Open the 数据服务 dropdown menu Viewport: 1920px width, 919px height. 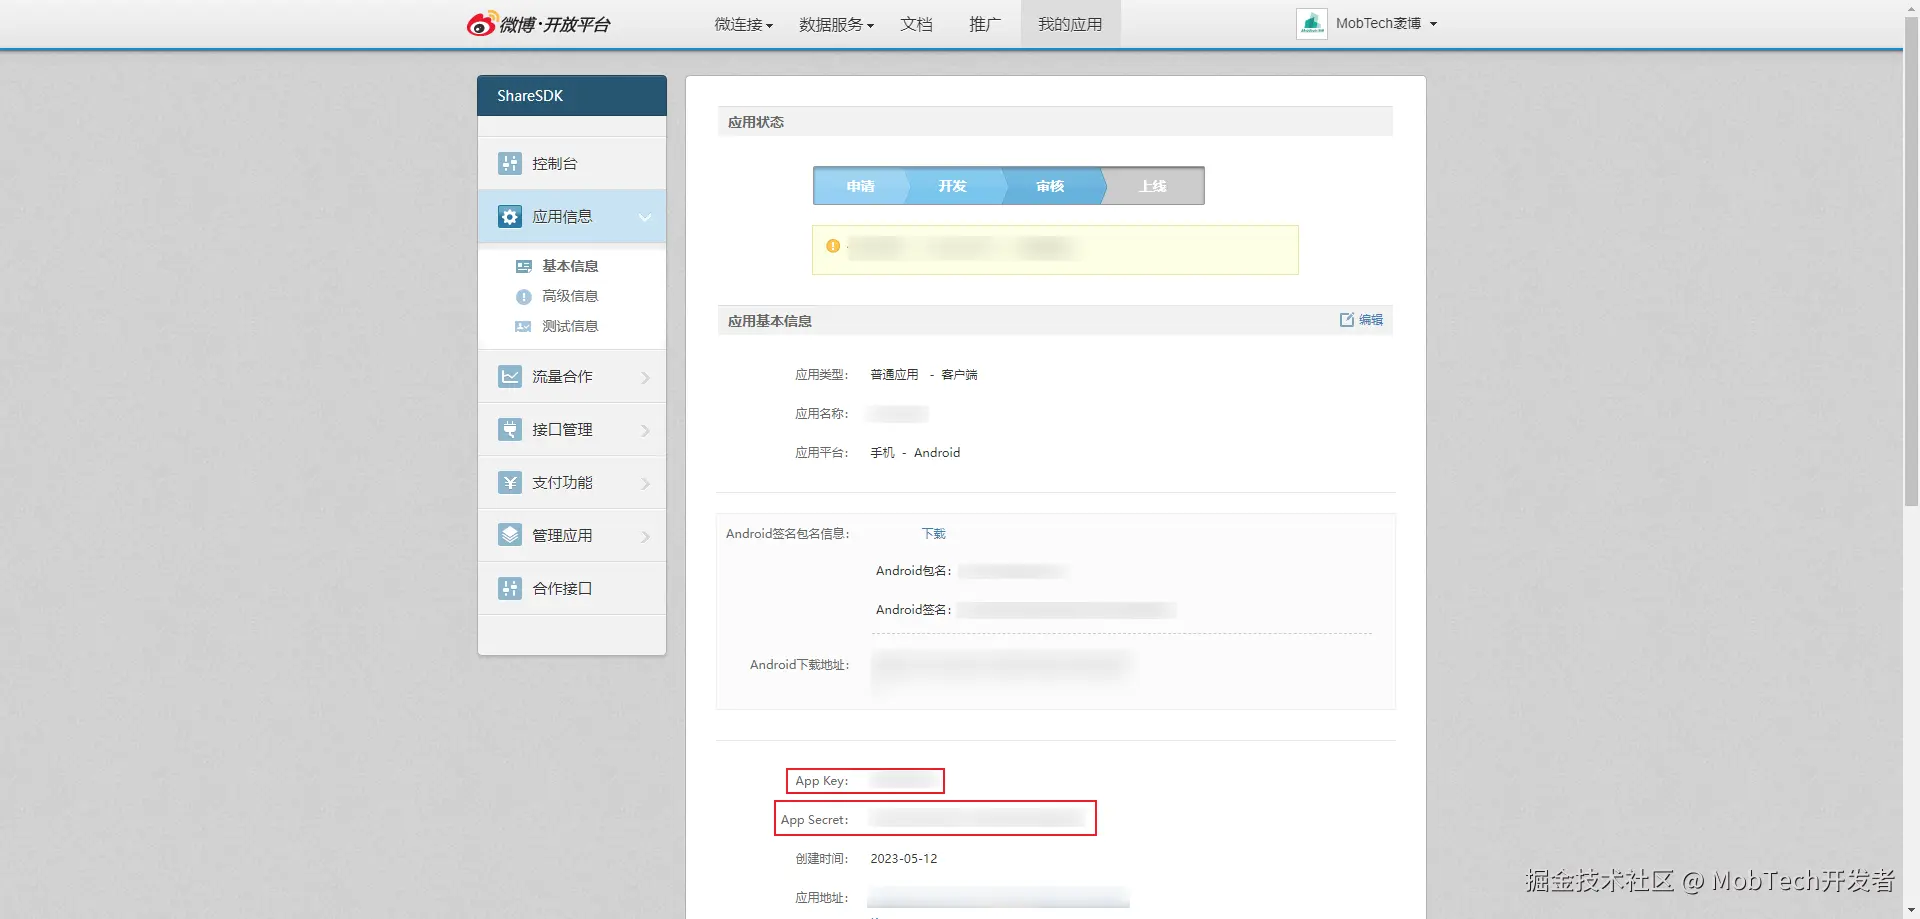tap(836, 24)
